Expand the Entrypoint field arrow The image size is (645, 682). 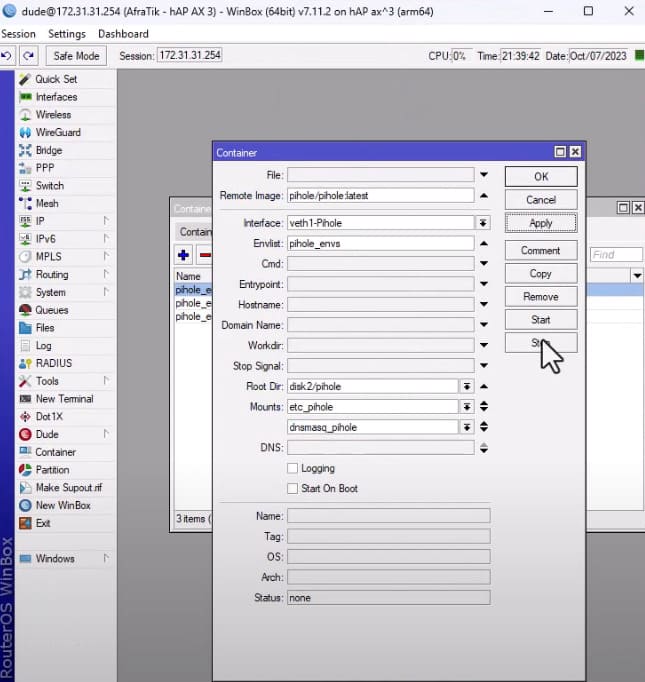[x=484, y=284]
